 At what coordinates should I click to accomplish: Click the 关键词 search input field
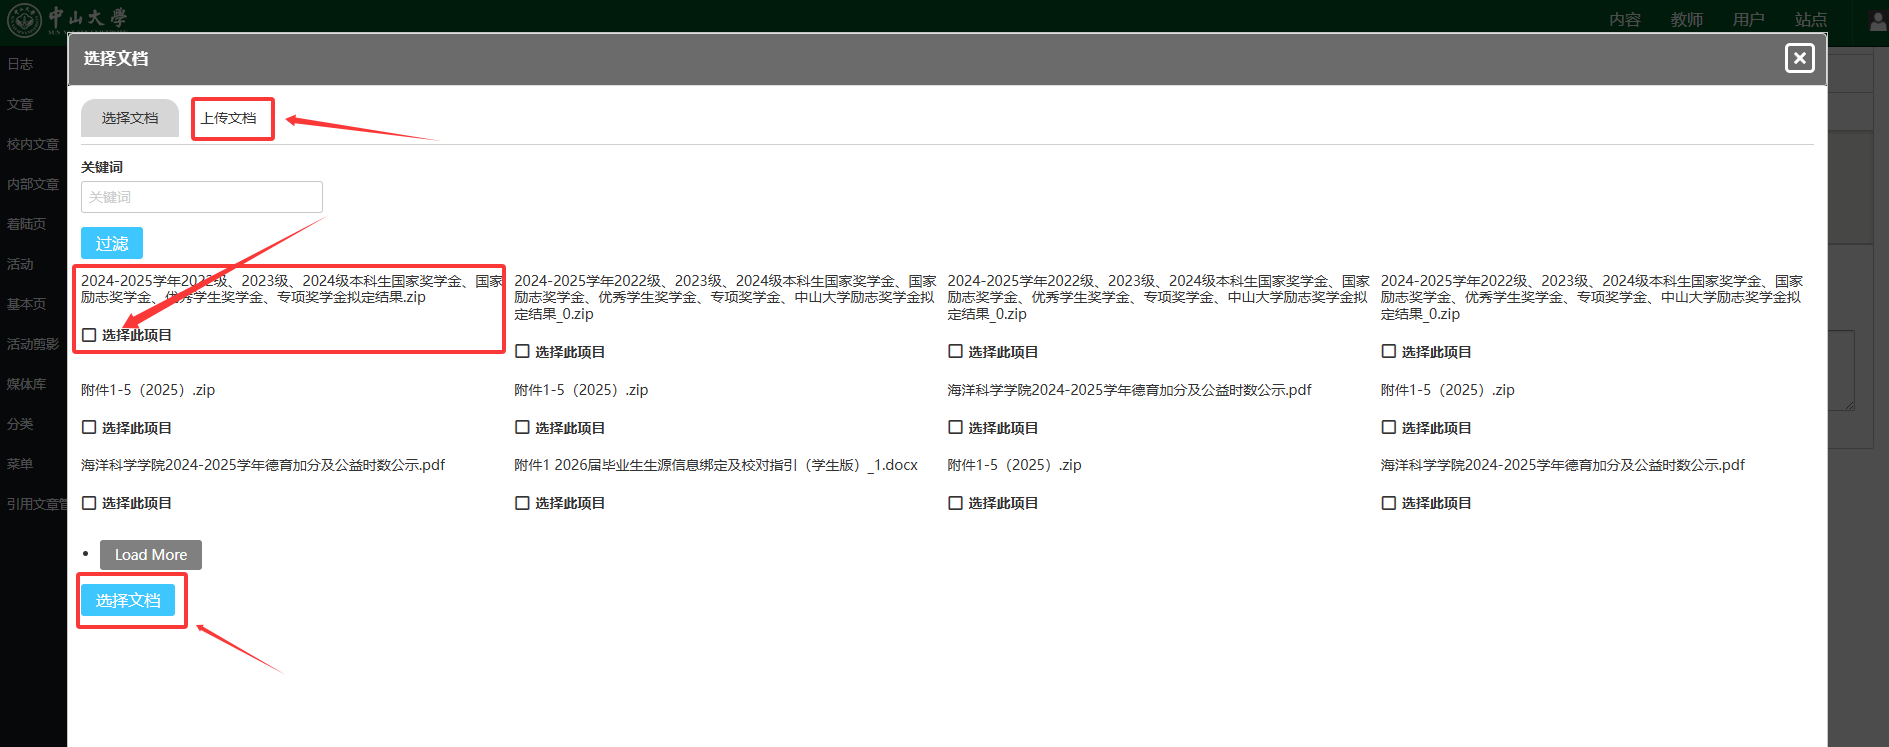202,197
